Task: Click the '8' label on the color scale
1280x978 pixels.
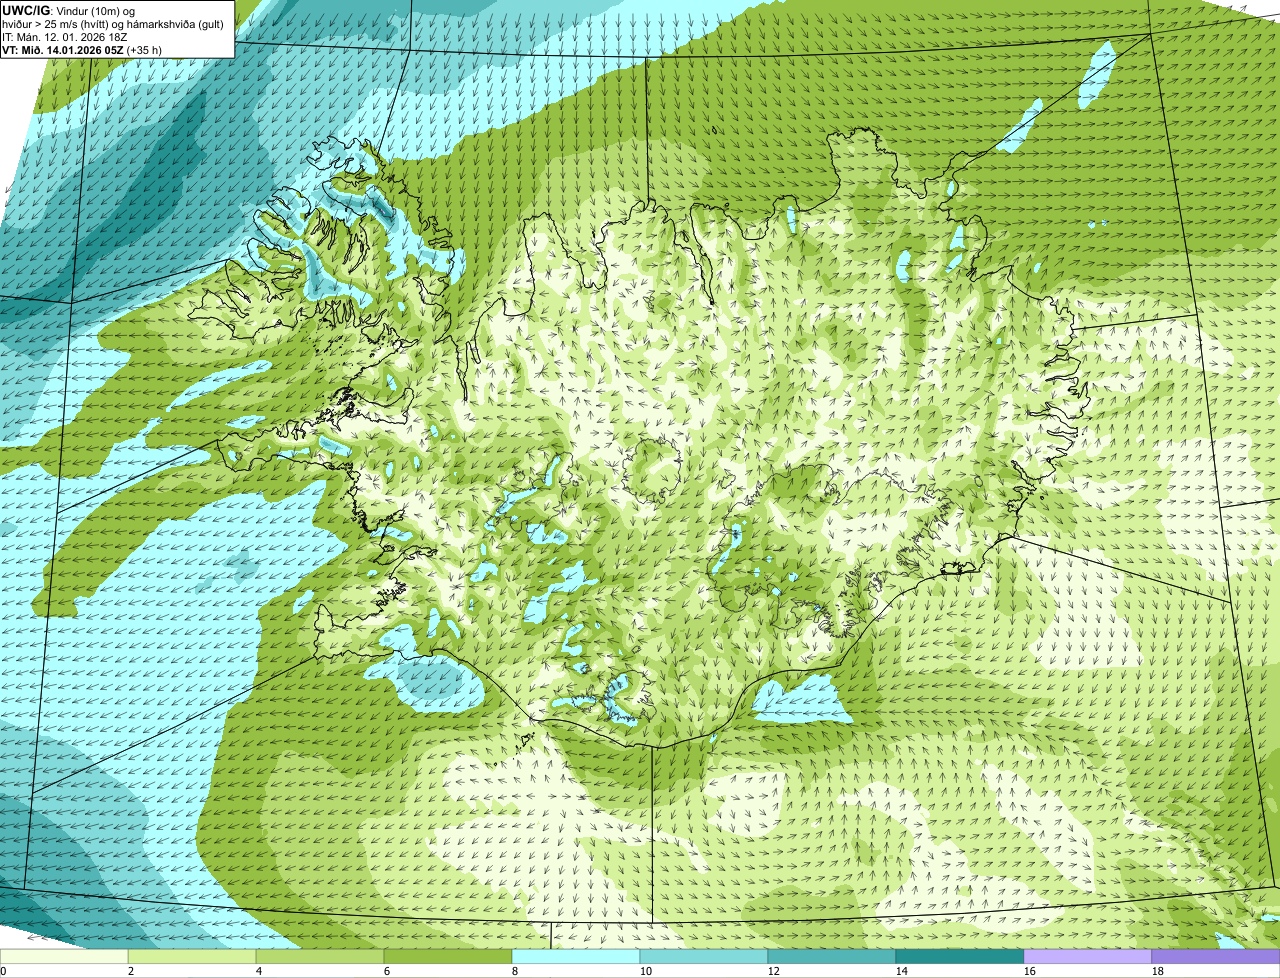Action: tap(515, 971)
